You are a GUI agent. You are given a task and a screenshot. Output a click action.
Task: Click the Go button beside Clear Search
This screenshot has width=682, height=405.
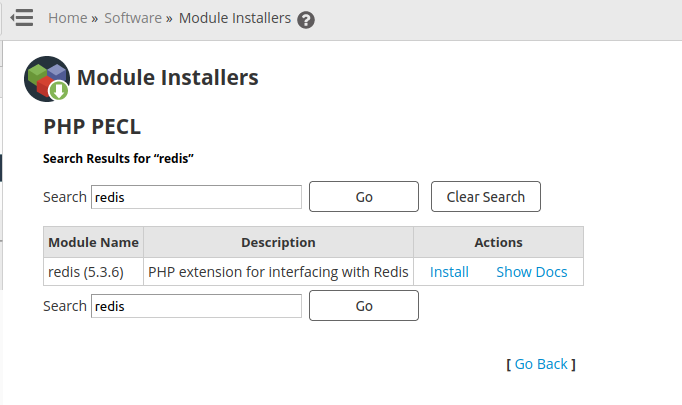coord(364,197)
